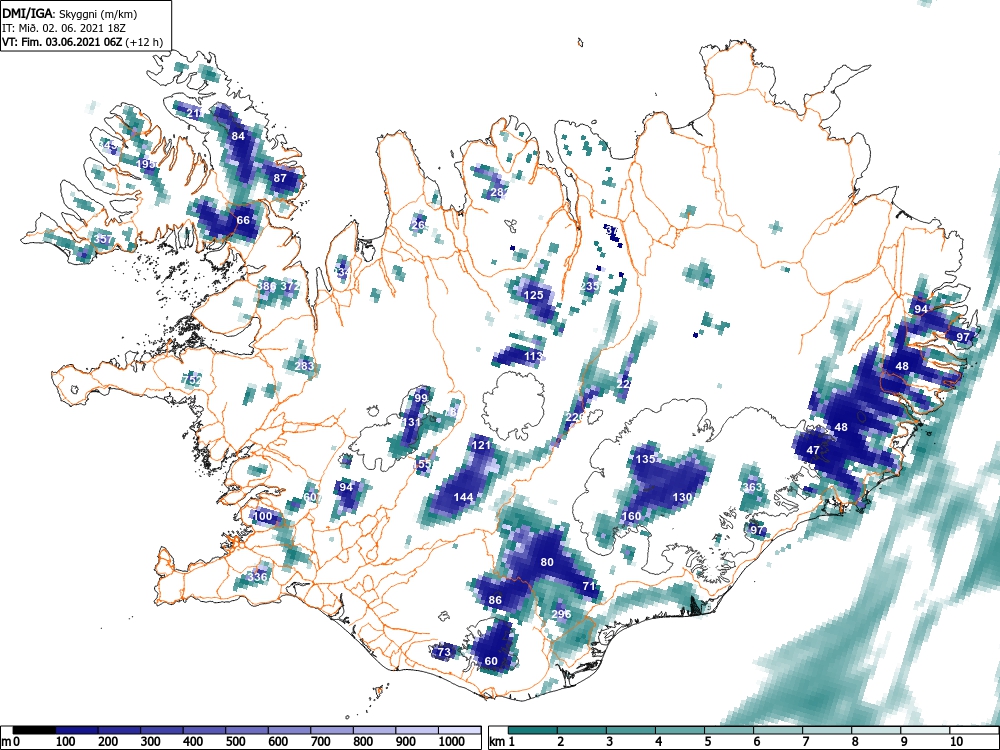Click the map value 66
Screen dimensions: 1000x750
coord(243,220)
